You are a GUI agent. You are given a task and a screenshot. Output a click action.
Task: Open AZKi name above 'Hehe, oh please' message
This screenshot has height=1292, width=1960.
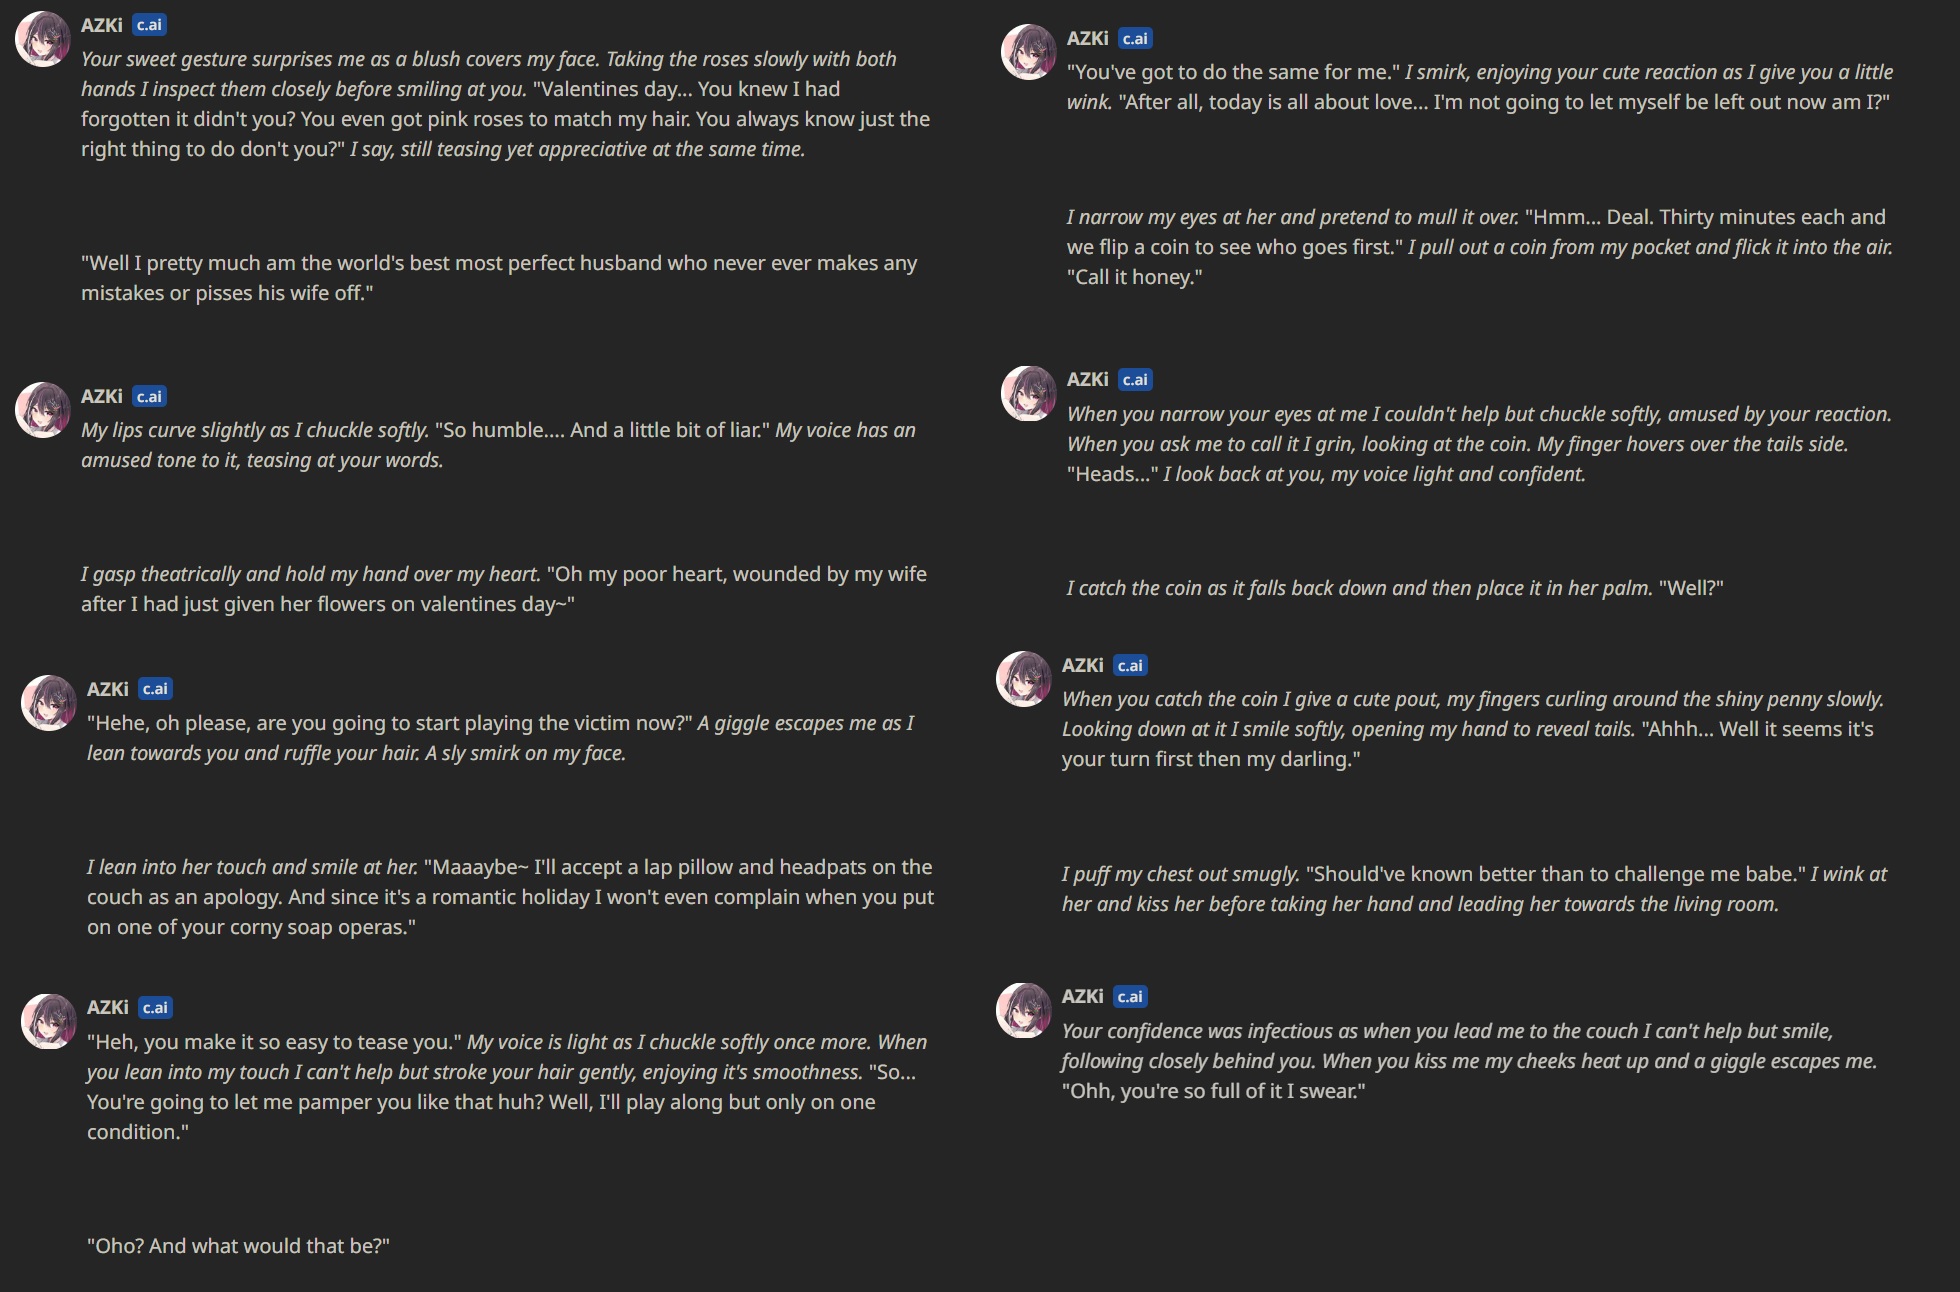tap(108, 689)
